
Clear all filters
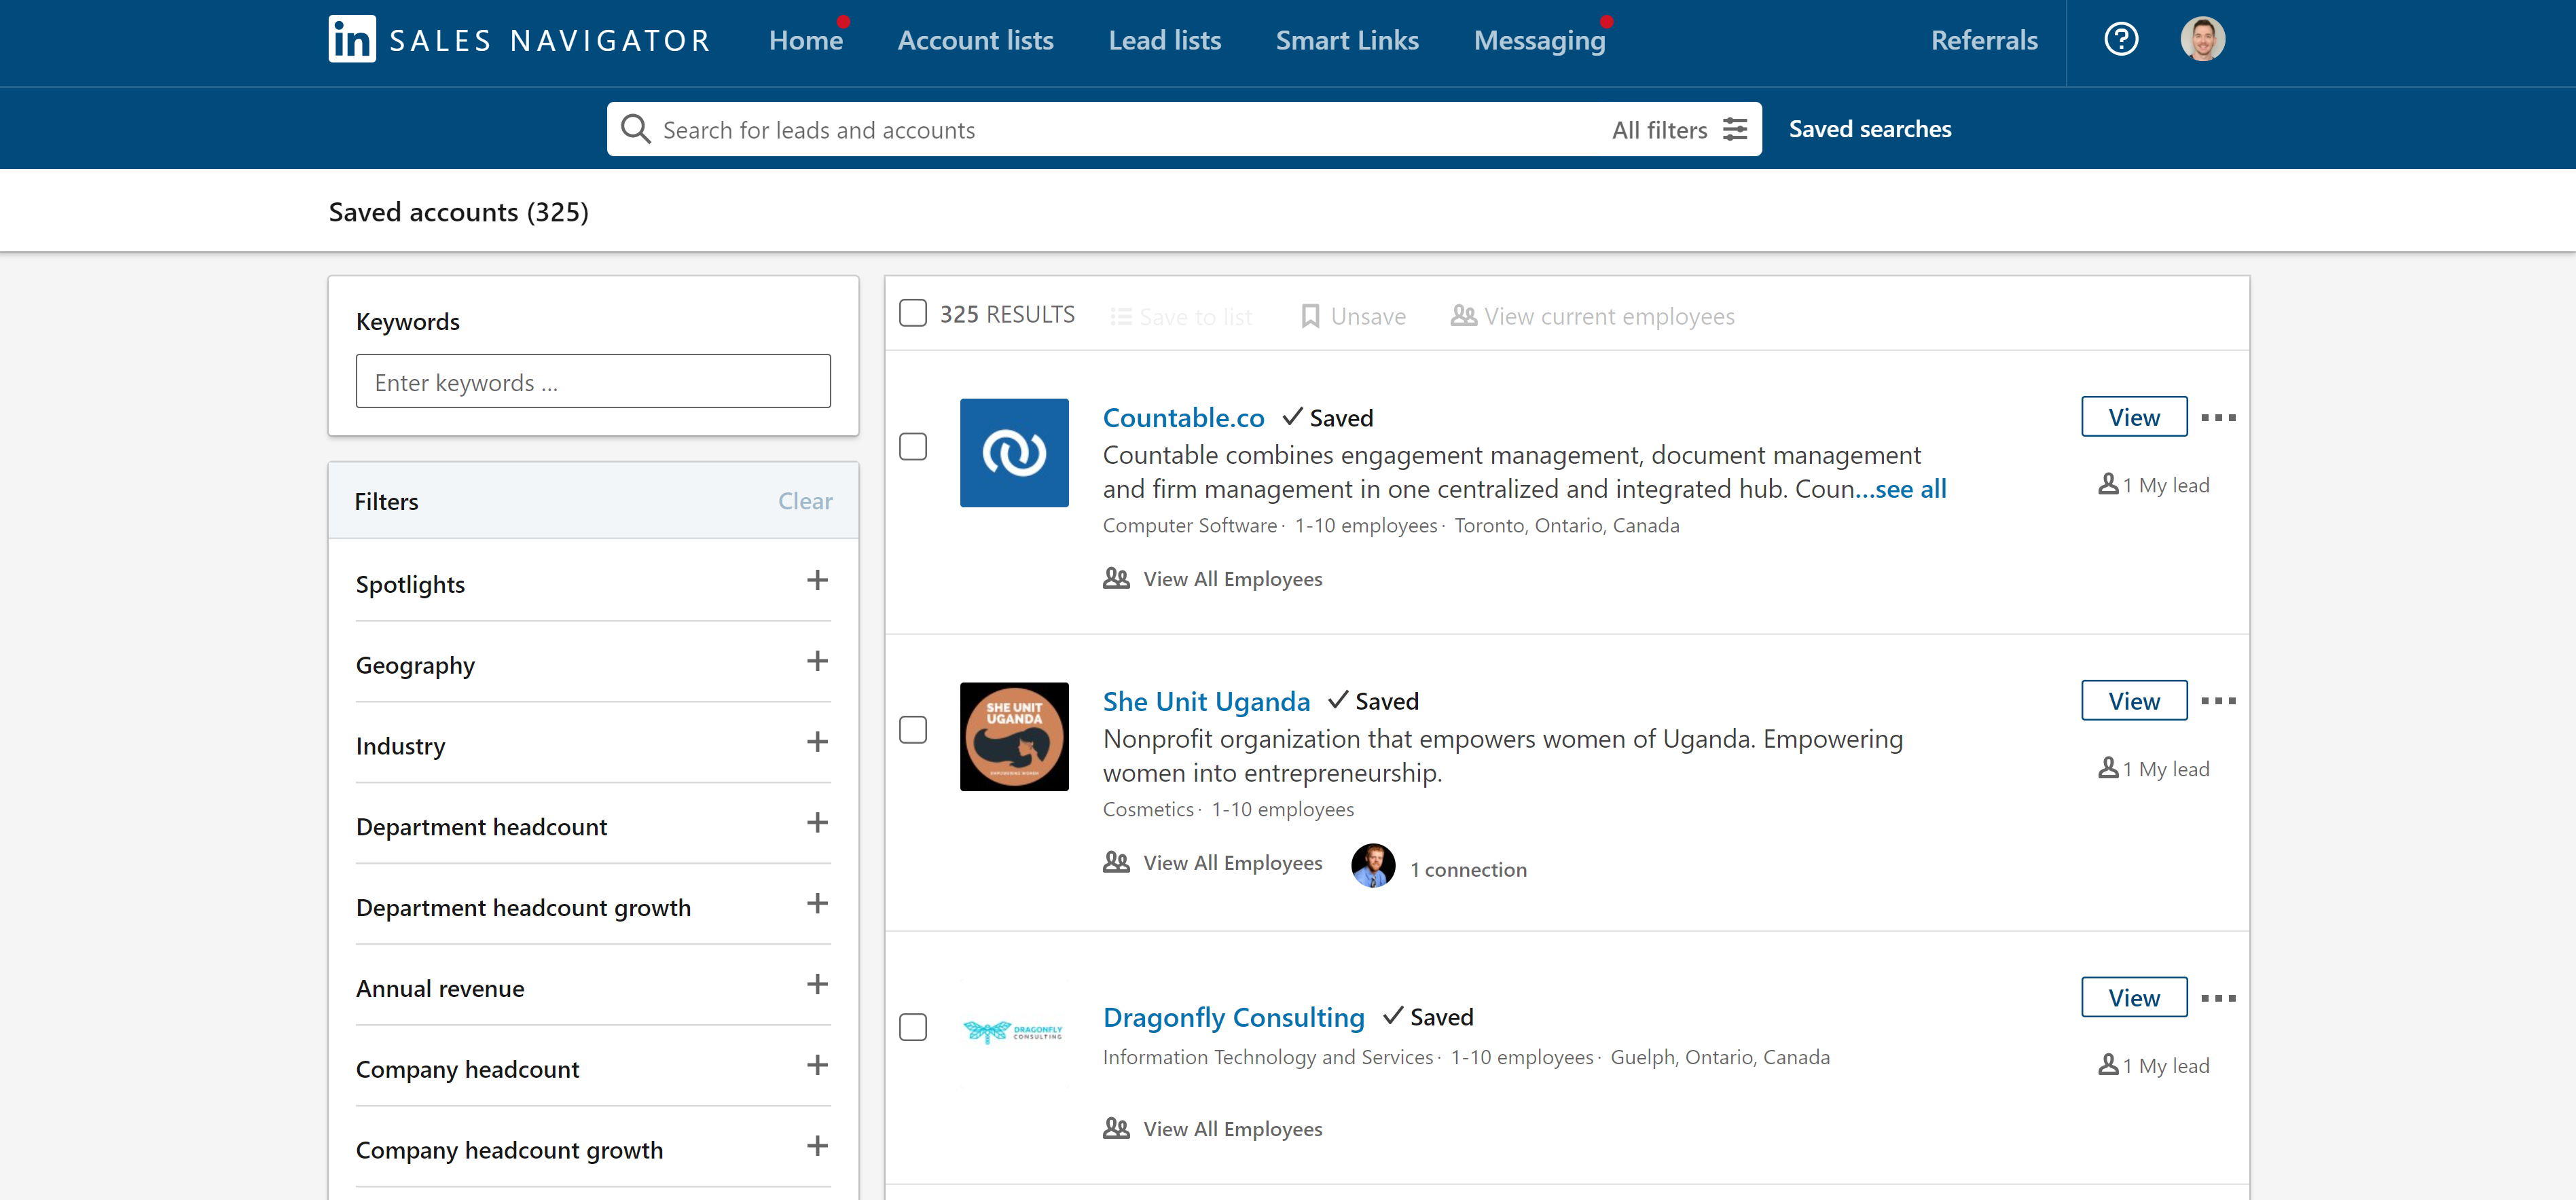(805, 501)
